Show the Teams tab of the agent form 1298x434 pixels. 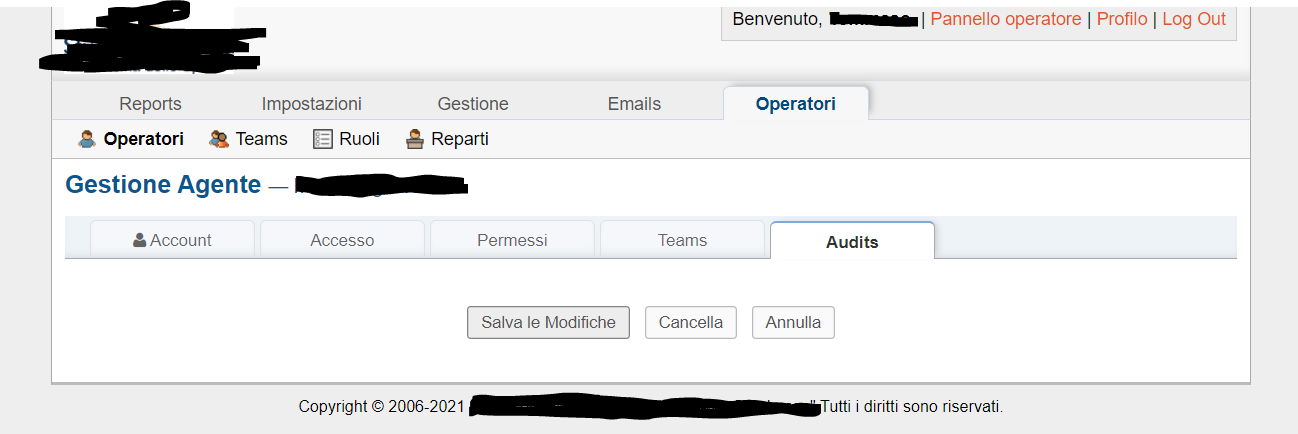(682, 240)
